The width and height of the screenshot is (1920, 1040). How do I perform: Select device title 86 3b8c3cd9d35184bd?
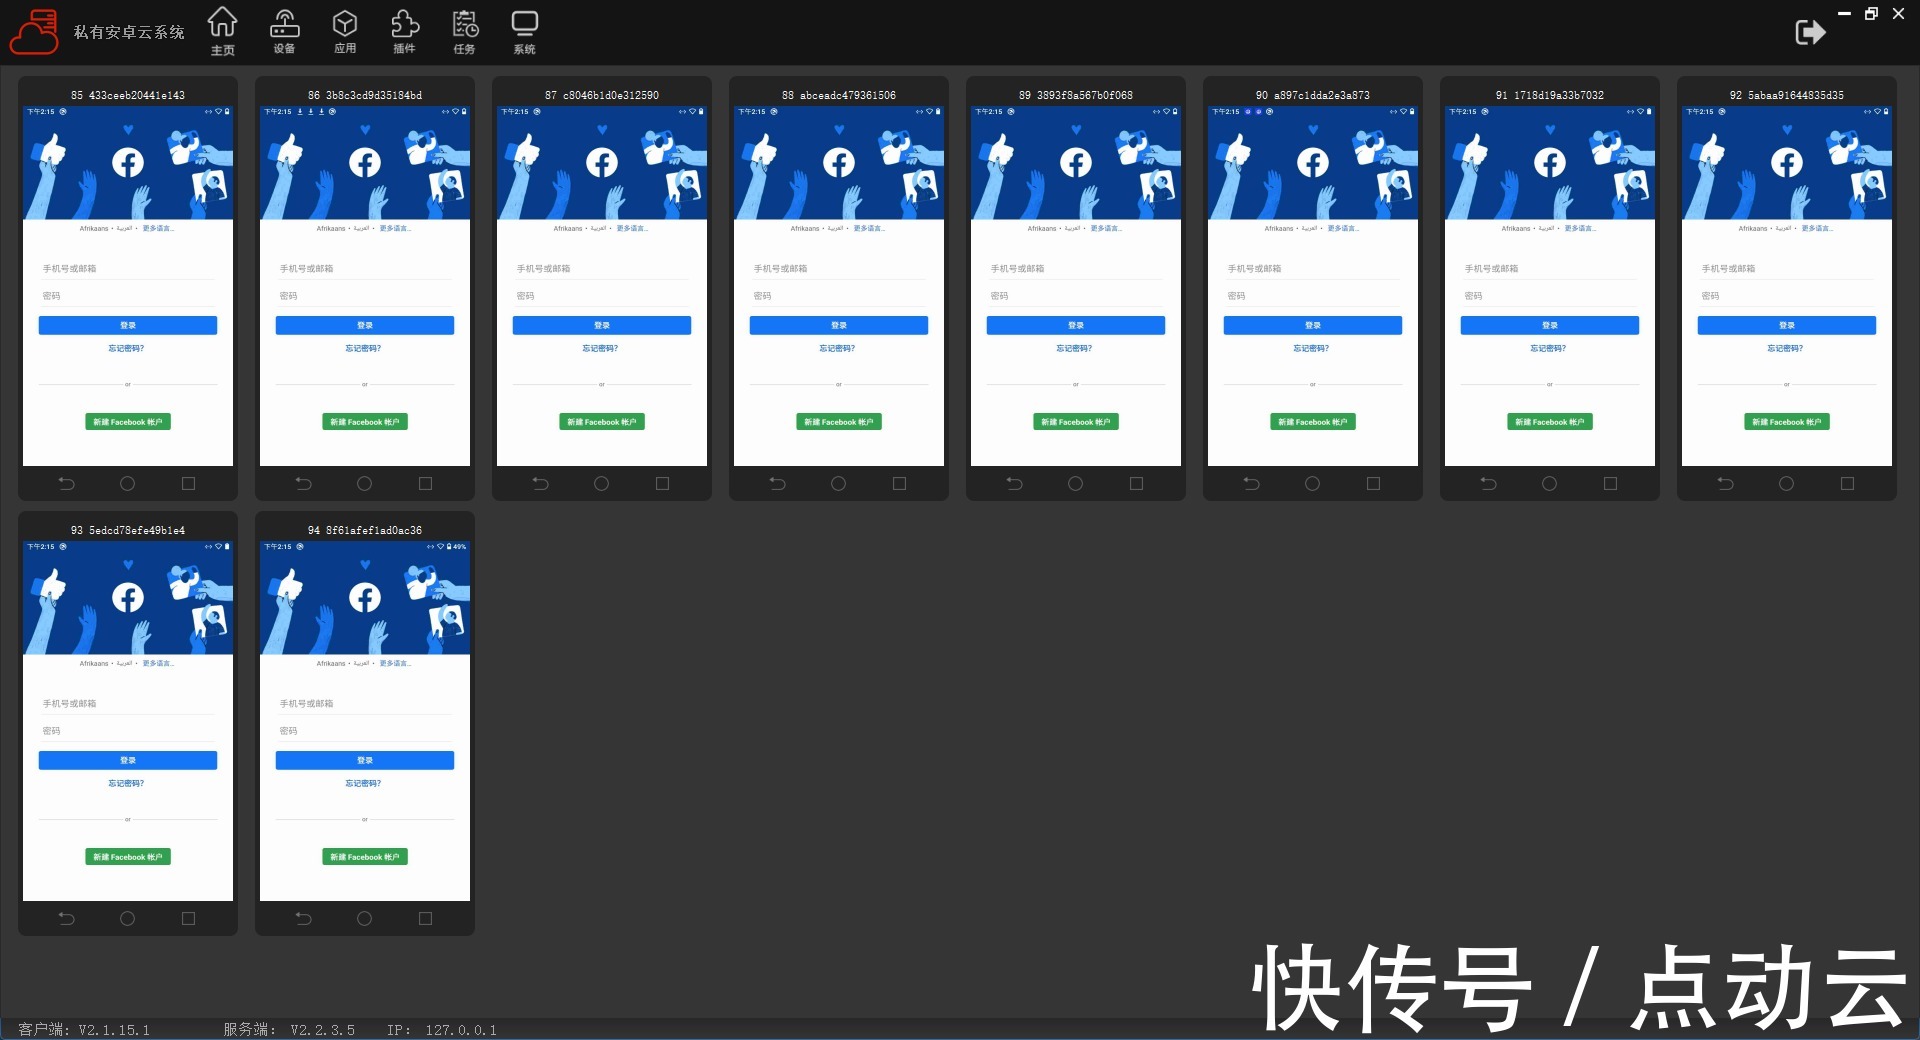[365, 95]
